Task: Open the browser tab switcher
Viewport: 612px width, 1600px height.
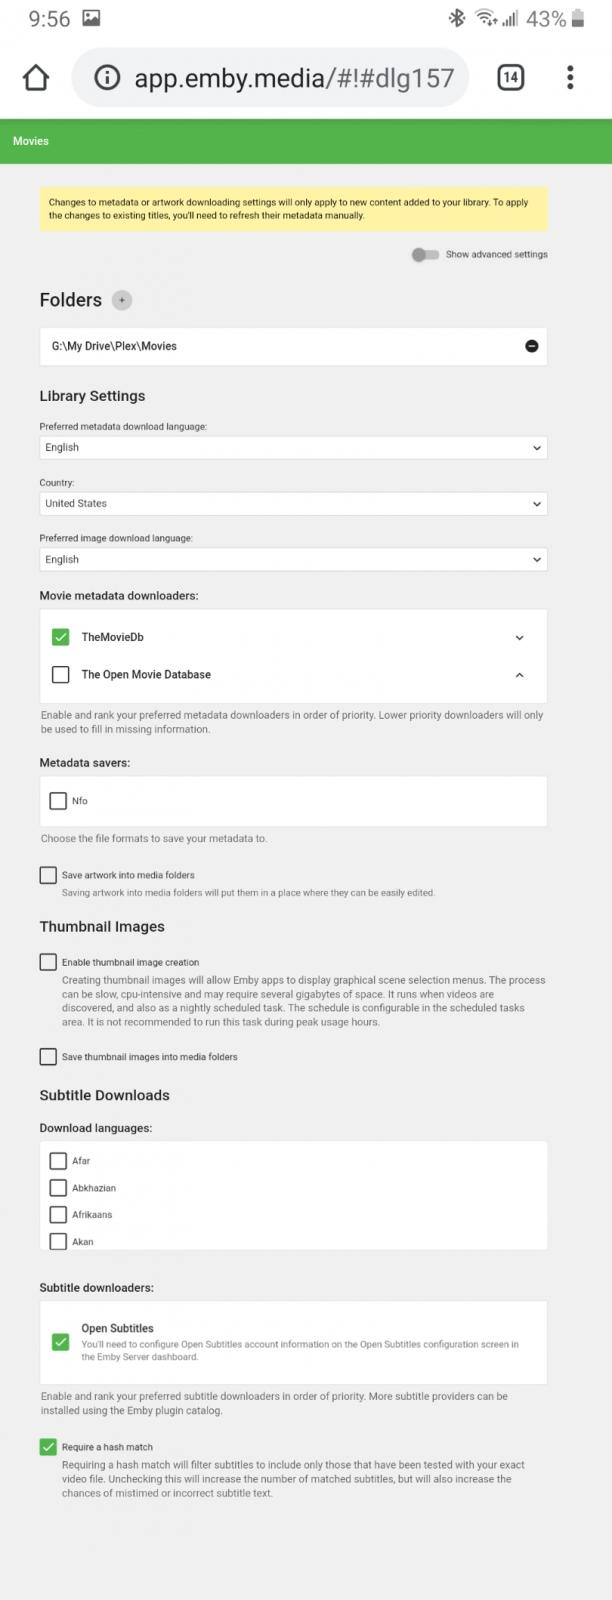Action: coord(510,78)
